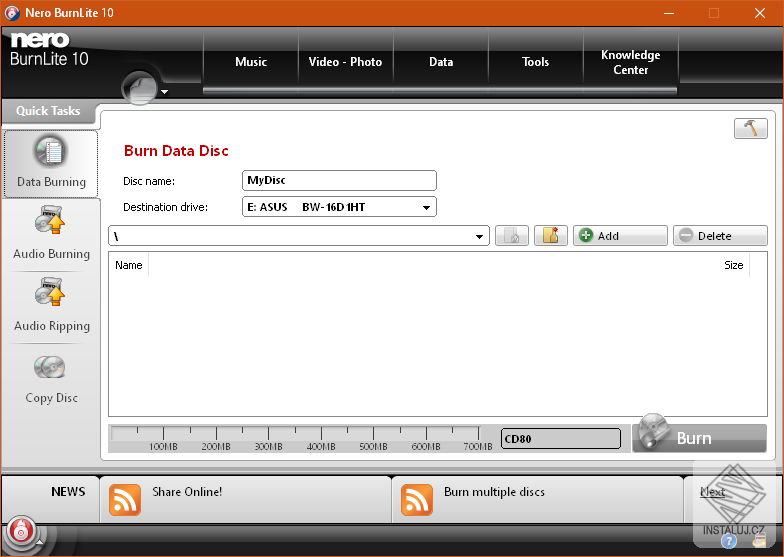
Task: Click the Burn Data Disc heading
Action: (x=176, y=151)
